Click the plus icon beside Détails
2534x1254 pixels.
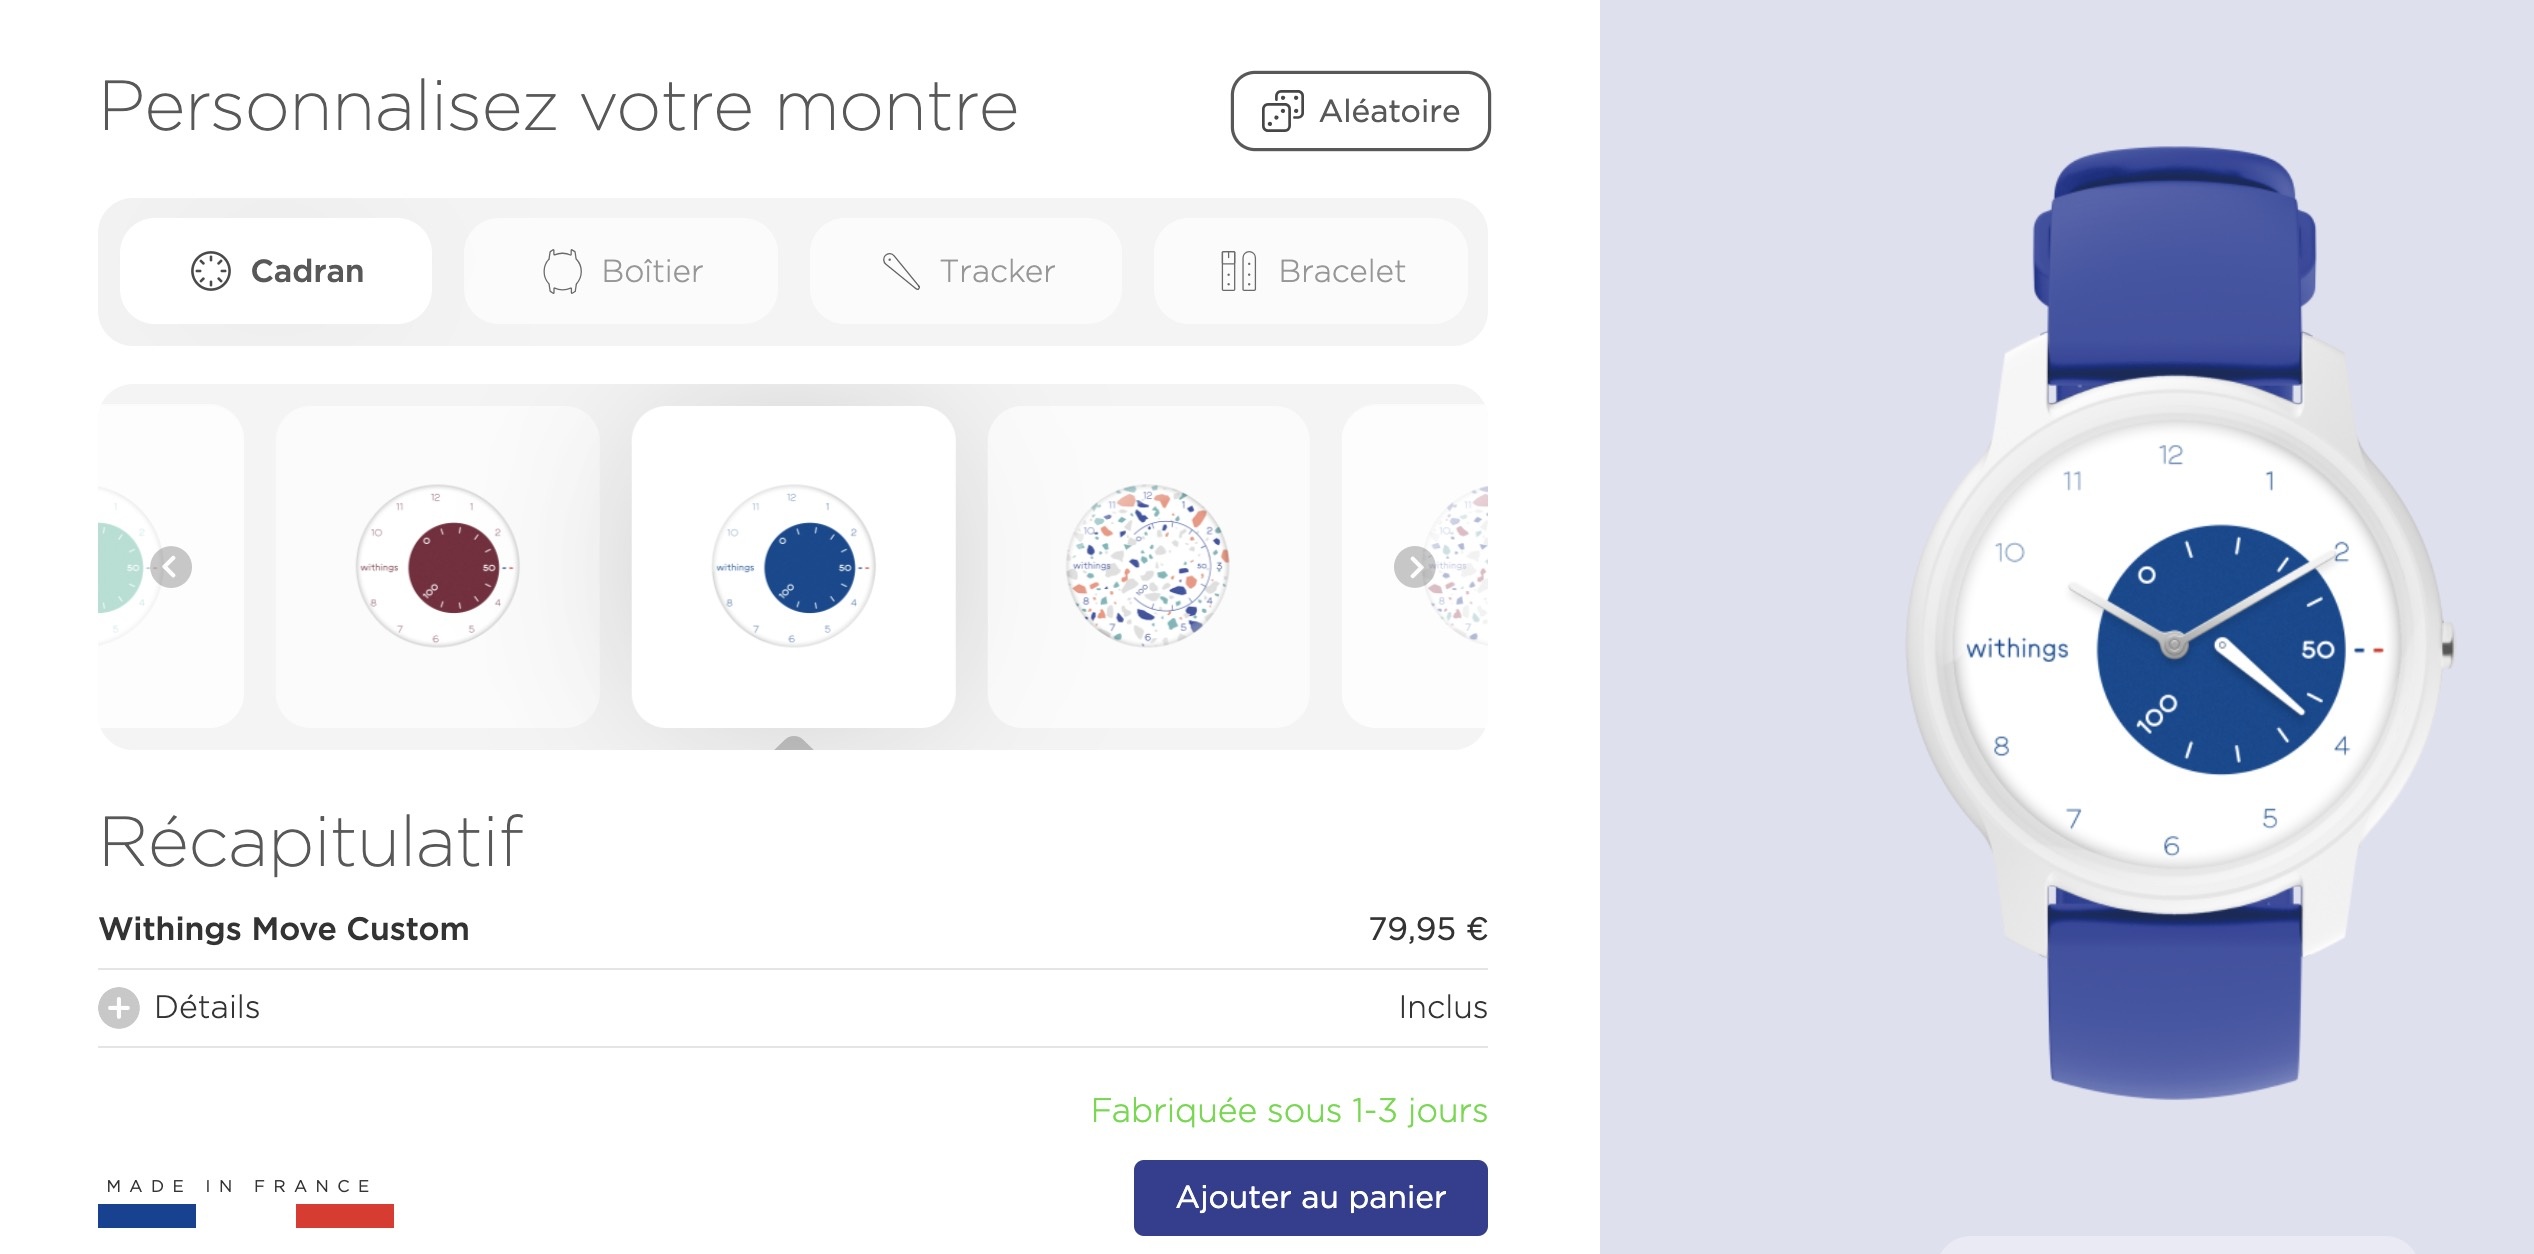click(x=119, y=1008)
